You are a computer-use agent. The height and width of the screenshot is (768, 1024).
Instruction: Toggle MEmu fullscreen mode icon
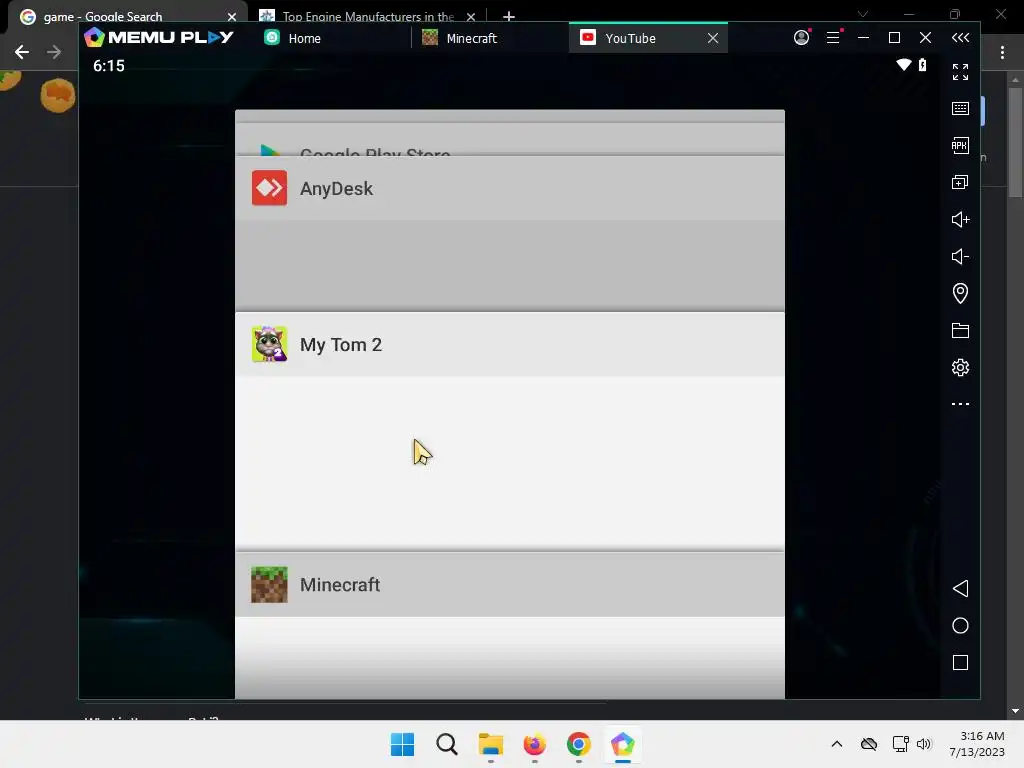960,72
